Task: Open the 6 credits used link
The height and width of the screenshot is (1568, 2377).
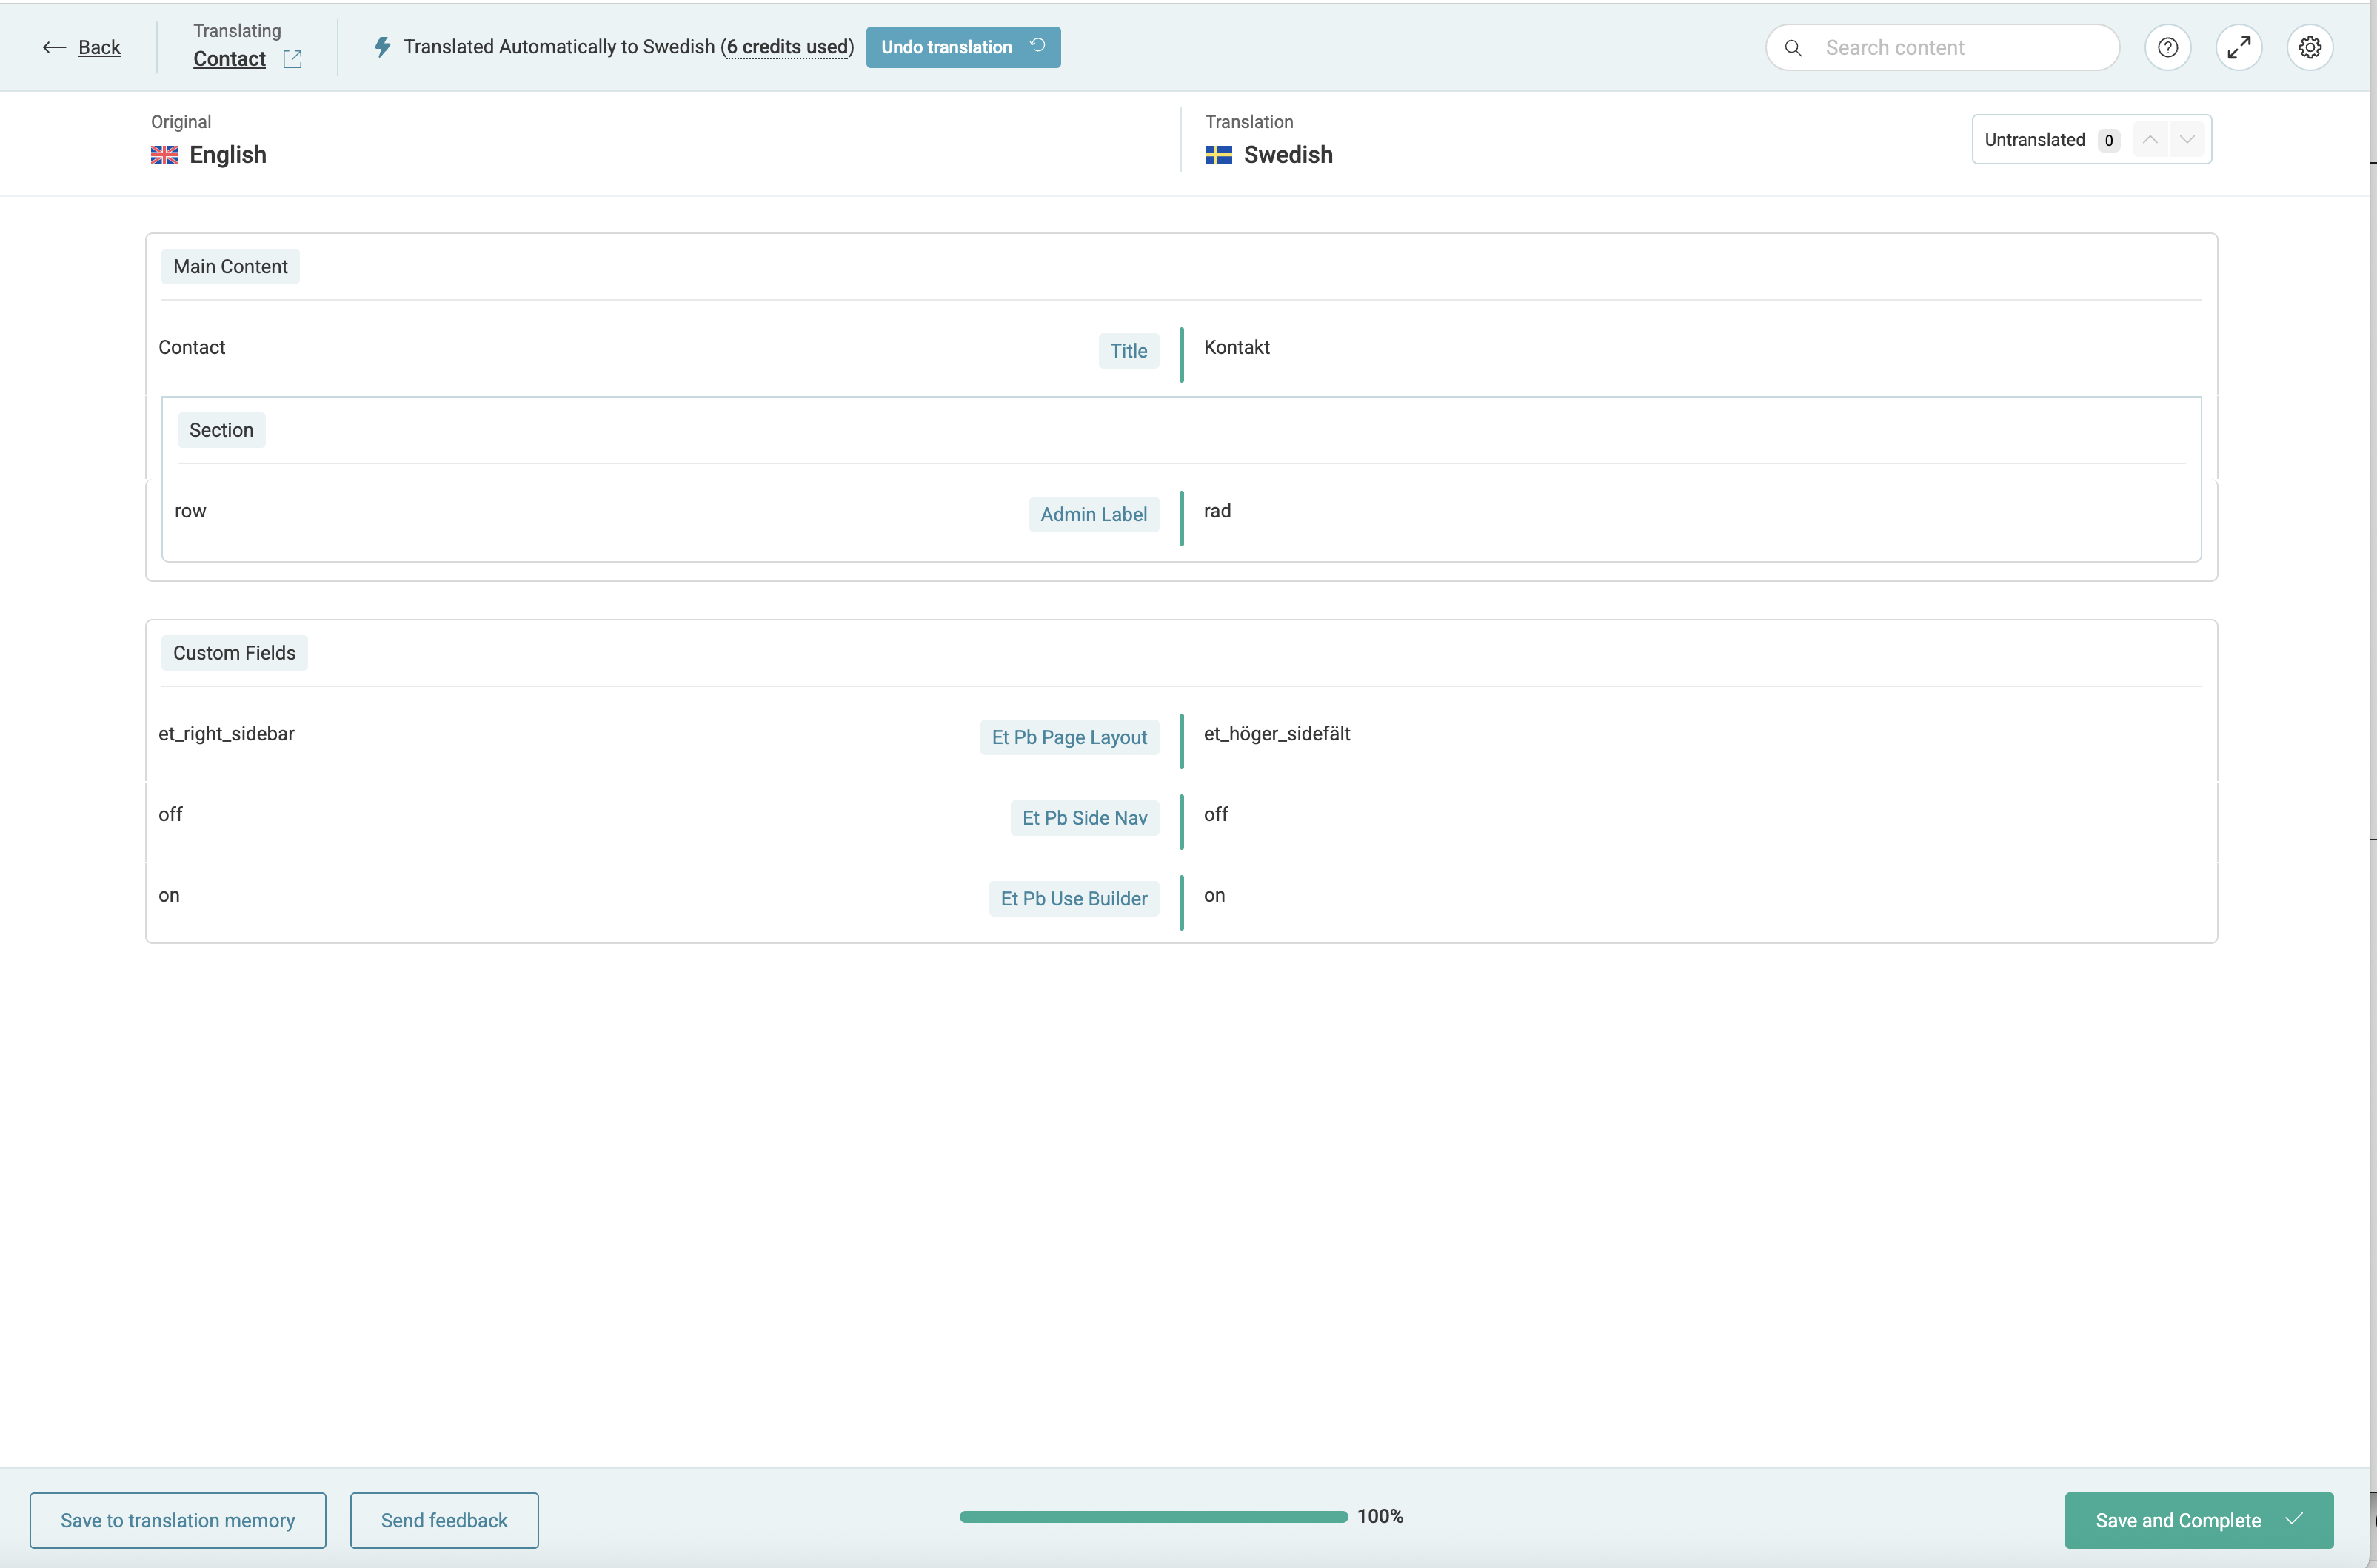Action: point(788,47)
